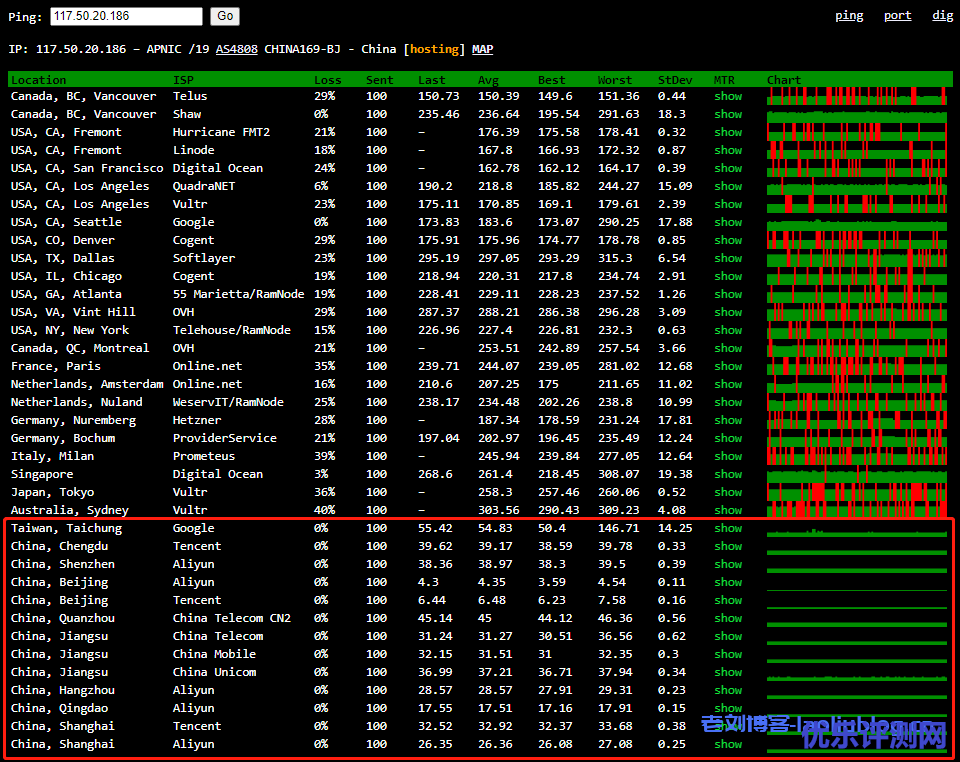The height and width of the screenshot is (762, 960).
Task: Click the Avg column header
Action: [488, 80]
